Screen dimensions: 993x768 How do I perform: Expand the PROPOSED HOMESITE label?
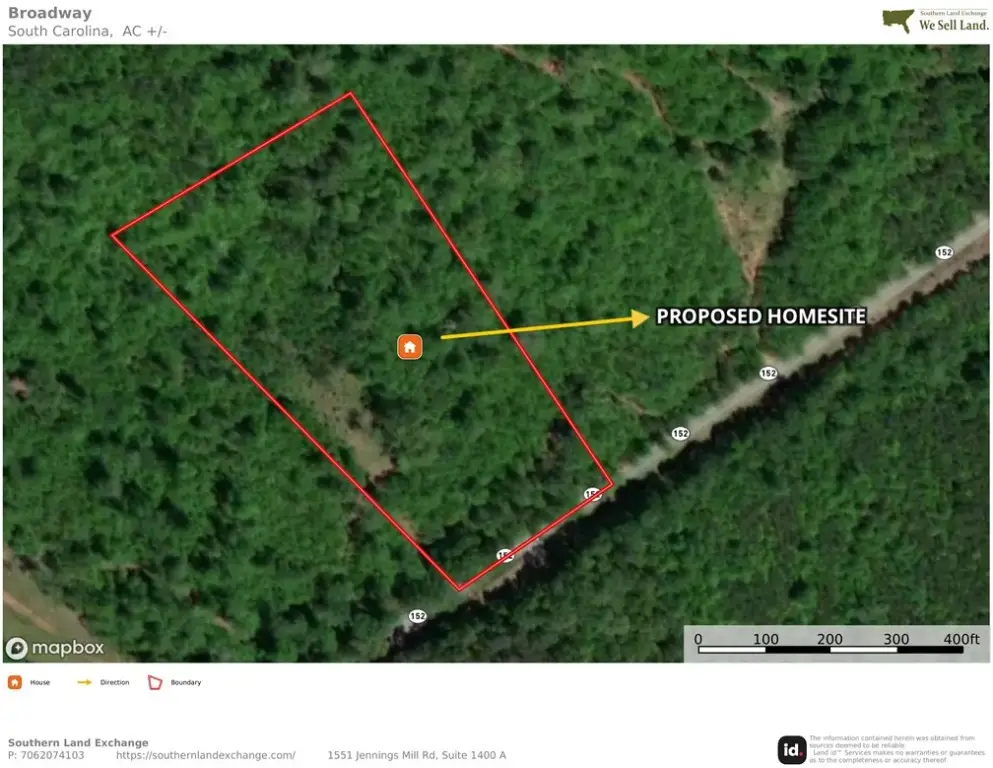point(762,316)
